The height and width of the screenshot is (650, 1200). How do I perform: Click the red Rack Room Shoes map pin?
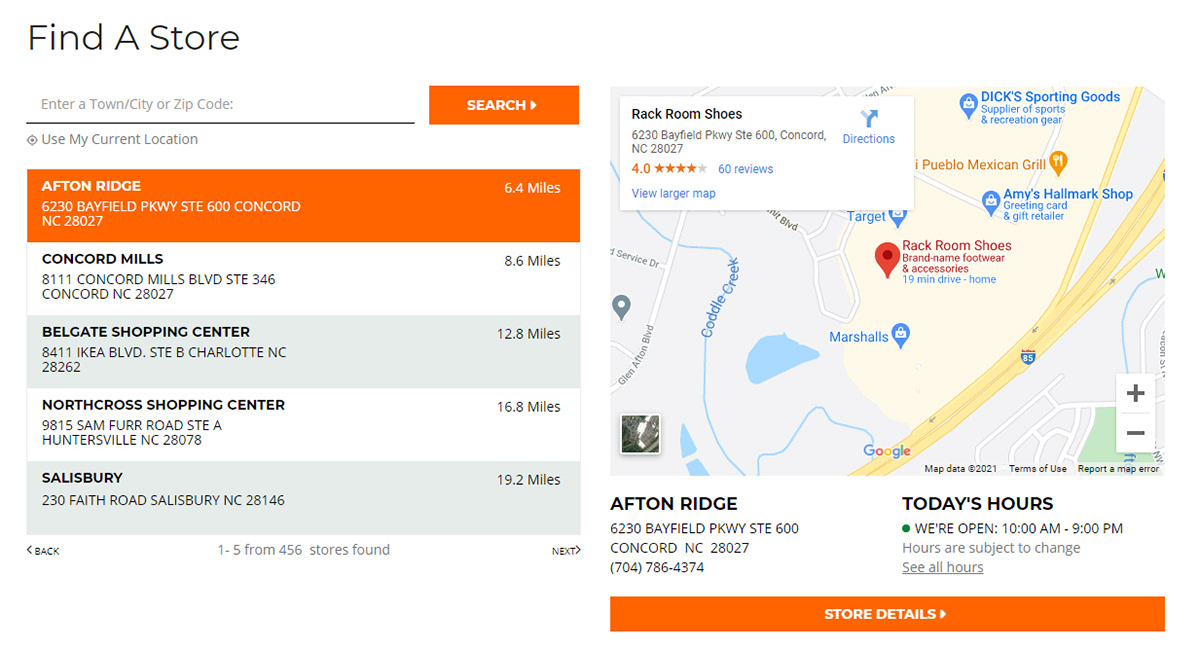tap(886, 258)
